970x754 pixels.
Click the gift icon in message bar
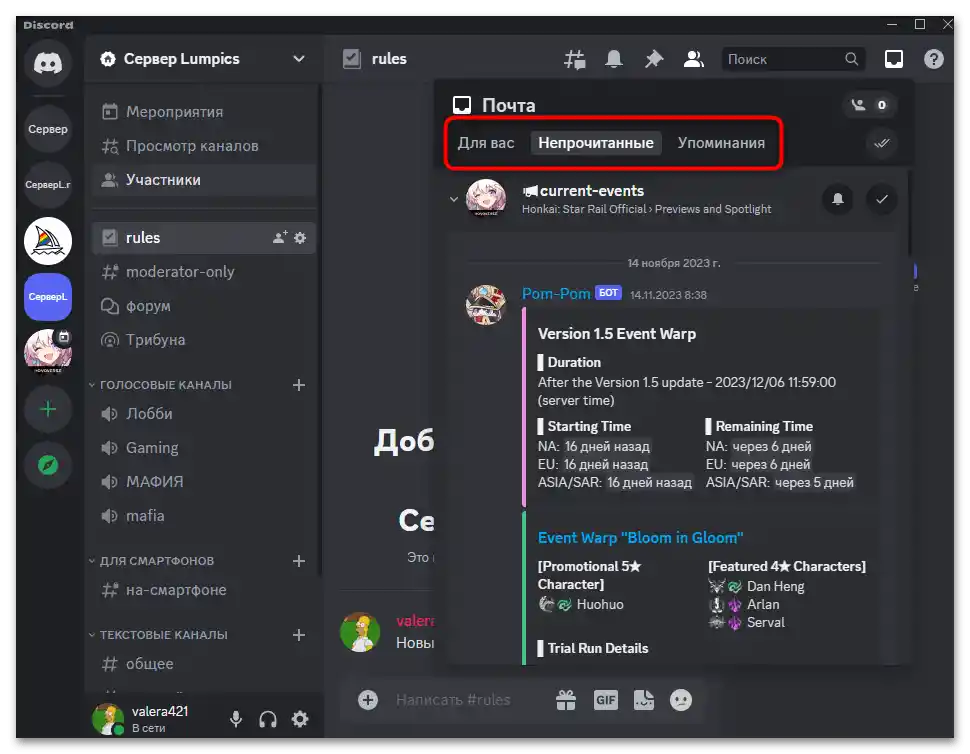[x=565, y=700]
